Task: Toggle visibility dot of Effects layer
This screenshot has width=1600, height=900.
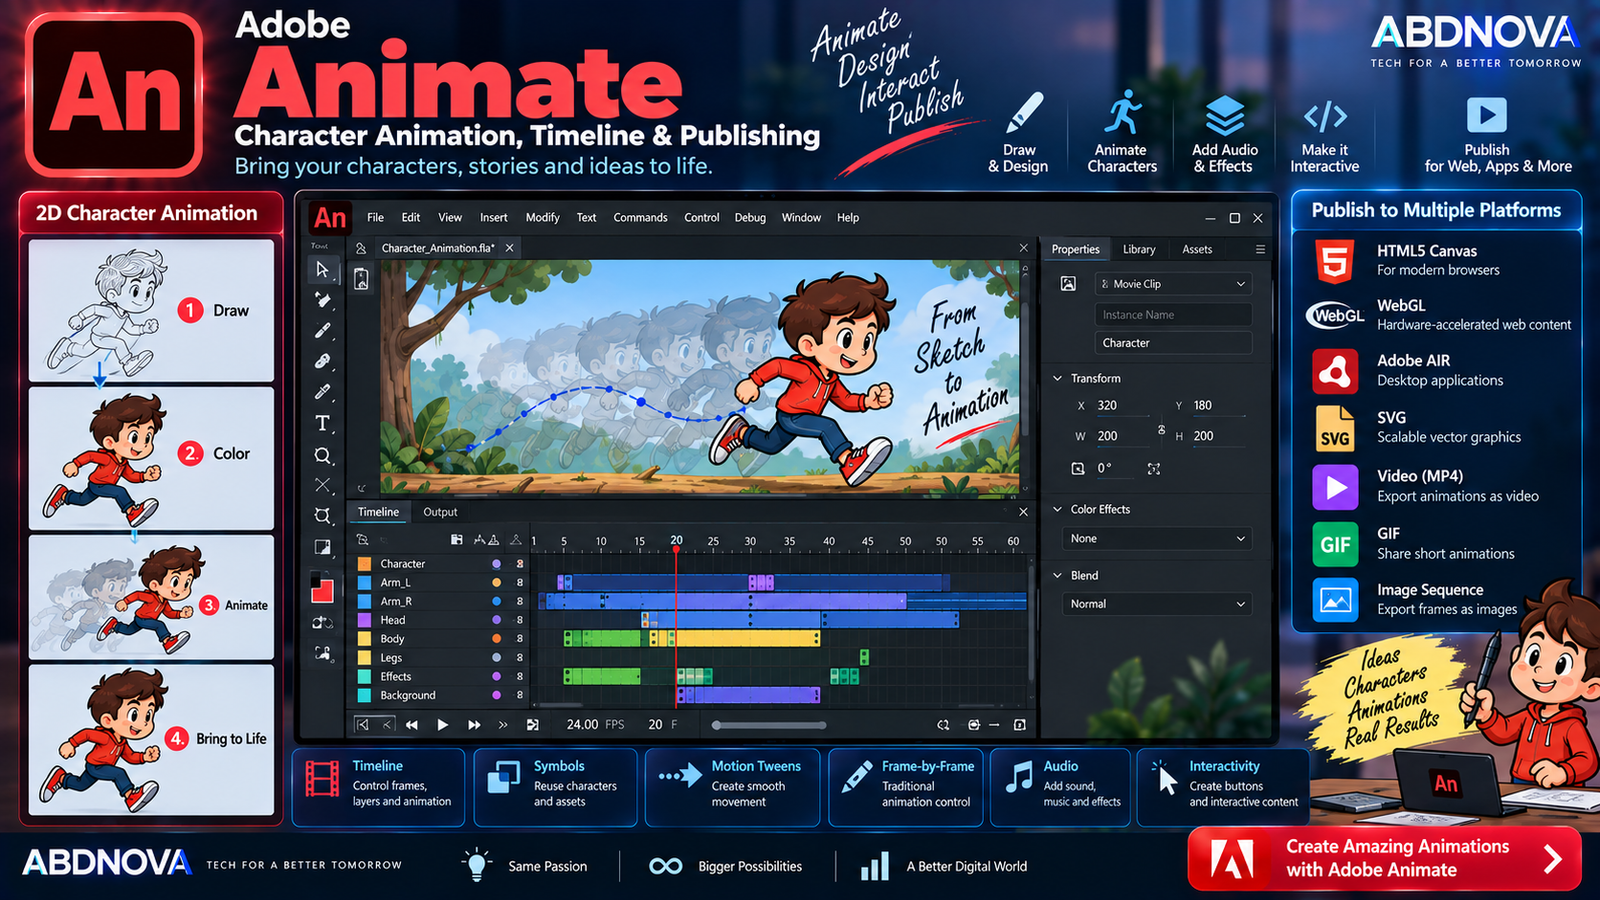Action: [x=496, y=676]
